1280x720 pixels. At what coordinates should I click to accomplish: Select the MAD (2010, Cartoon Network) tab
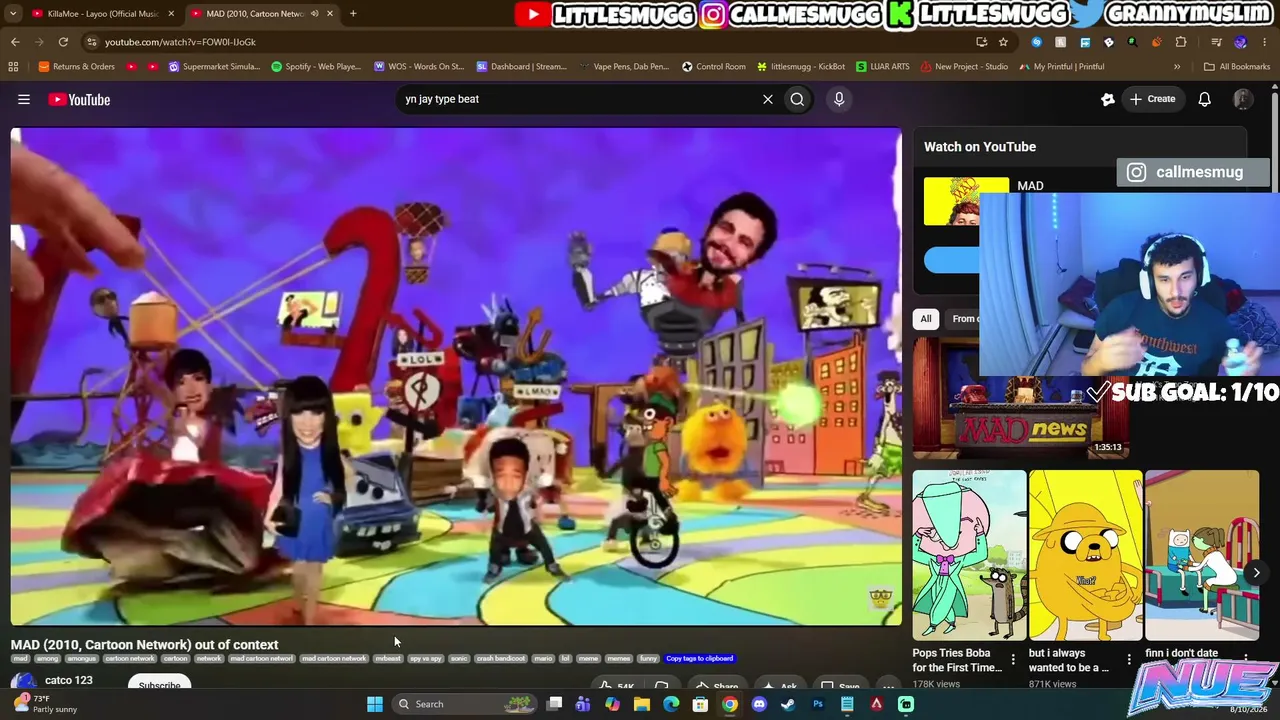[x=255, y=14]
